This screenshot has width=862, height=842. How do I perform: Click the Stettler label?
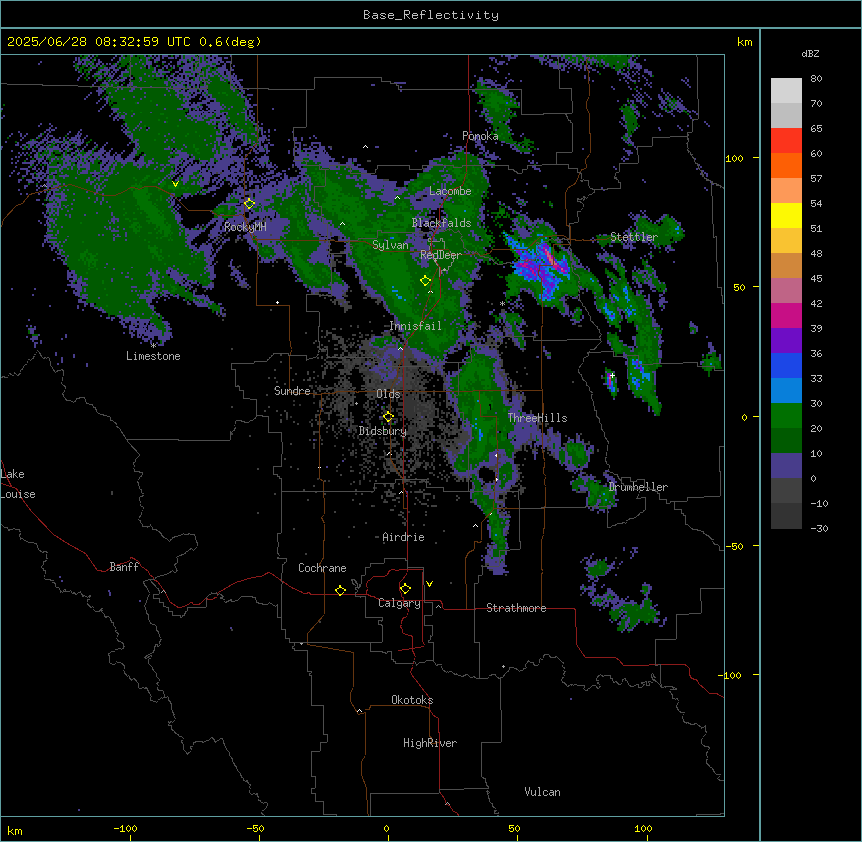tap(634, 237)
